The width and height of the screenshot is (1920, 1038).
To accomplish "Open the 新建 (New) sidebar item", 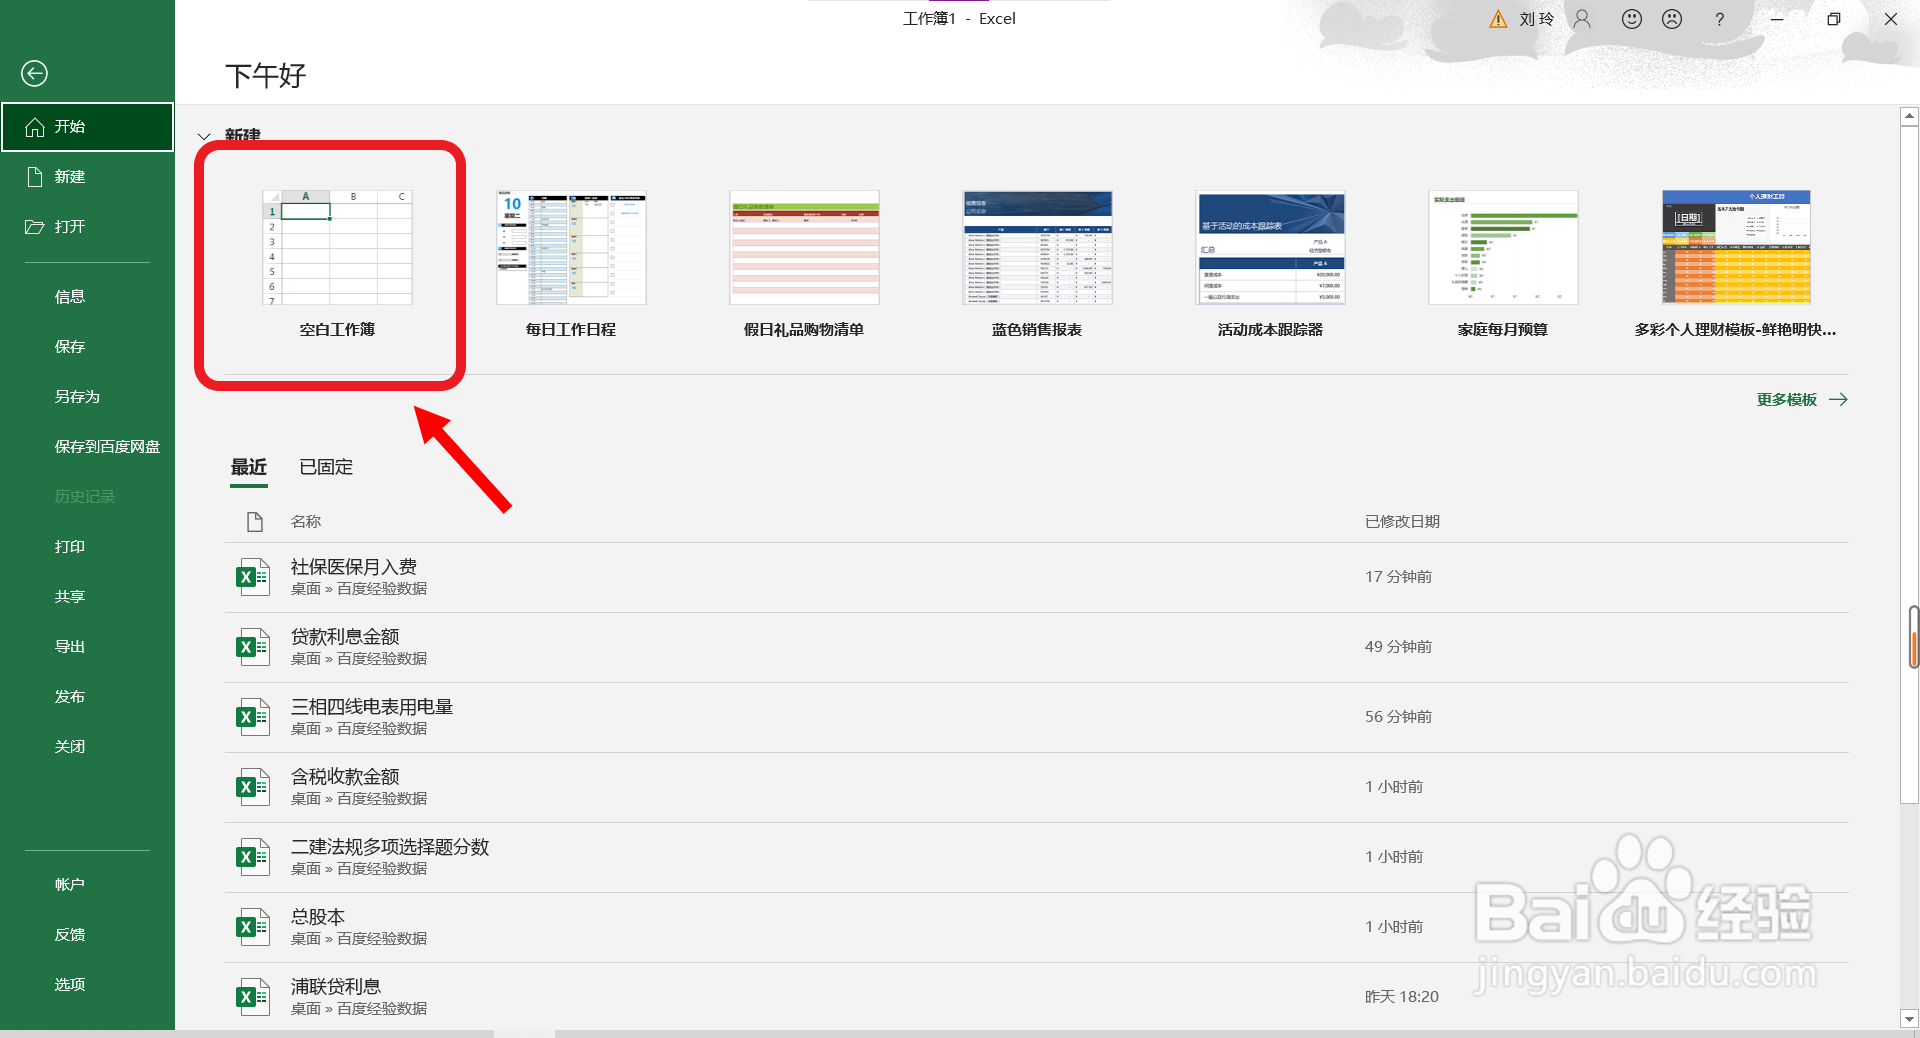I will click(x=69, y=176).
